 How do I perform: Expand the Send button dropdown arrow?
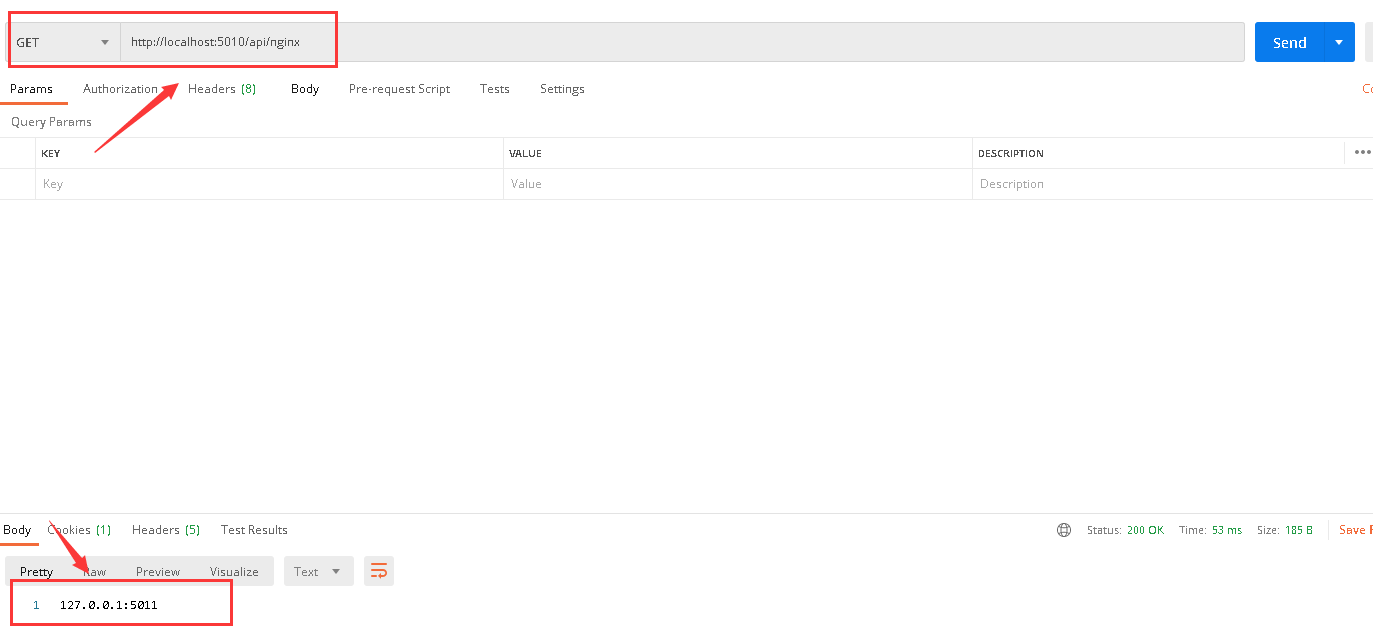pyautogui.click(x=1339, y=42)
